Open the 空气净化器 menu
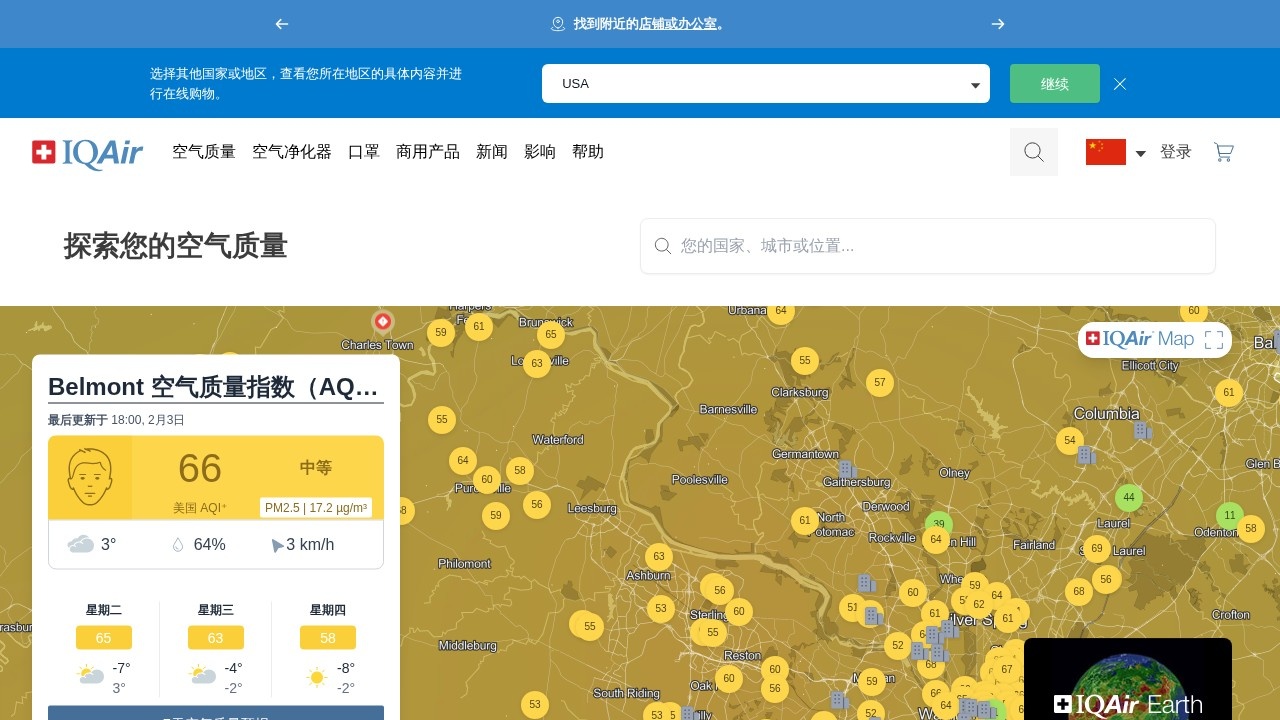This screenshot has height=720, width=1280. point(291,152)
